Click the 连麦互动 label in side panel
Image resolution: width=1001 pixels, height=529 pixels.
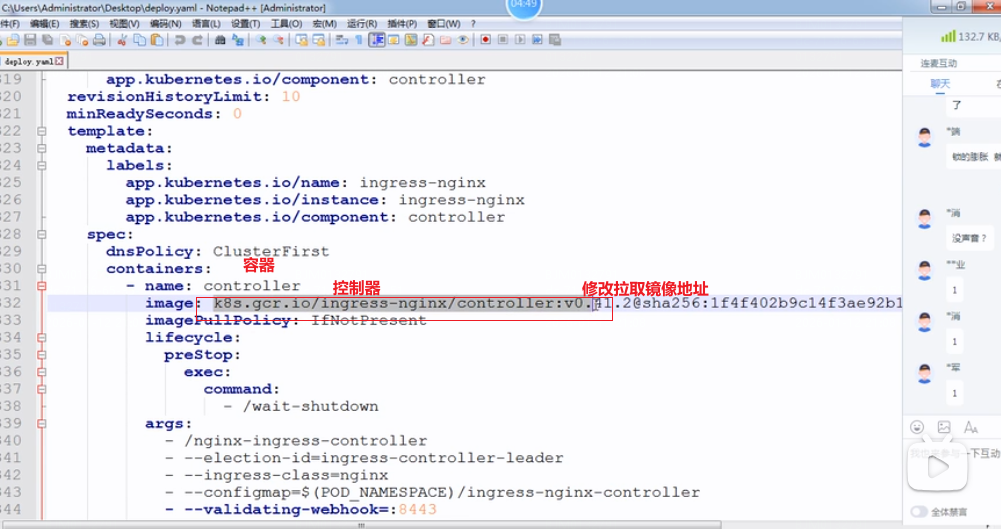tap(938, 63)
